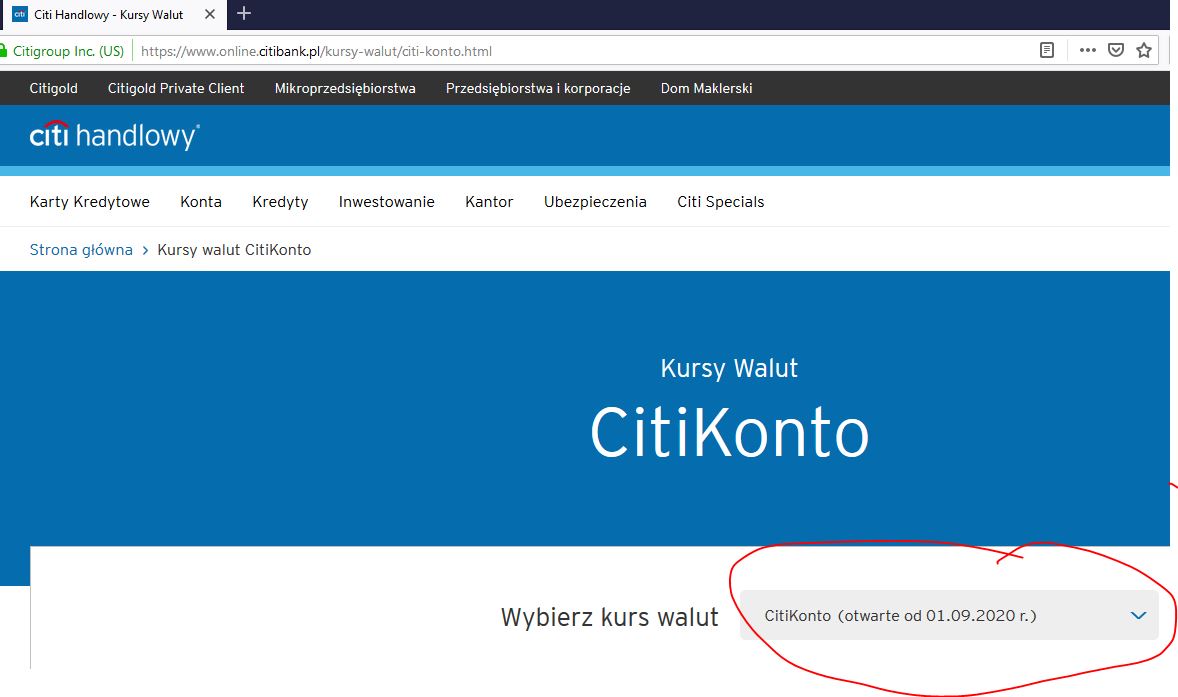Viewport: 1178px width, 697px height.
Task: Open Konta menu
Action: click(201, 202)
